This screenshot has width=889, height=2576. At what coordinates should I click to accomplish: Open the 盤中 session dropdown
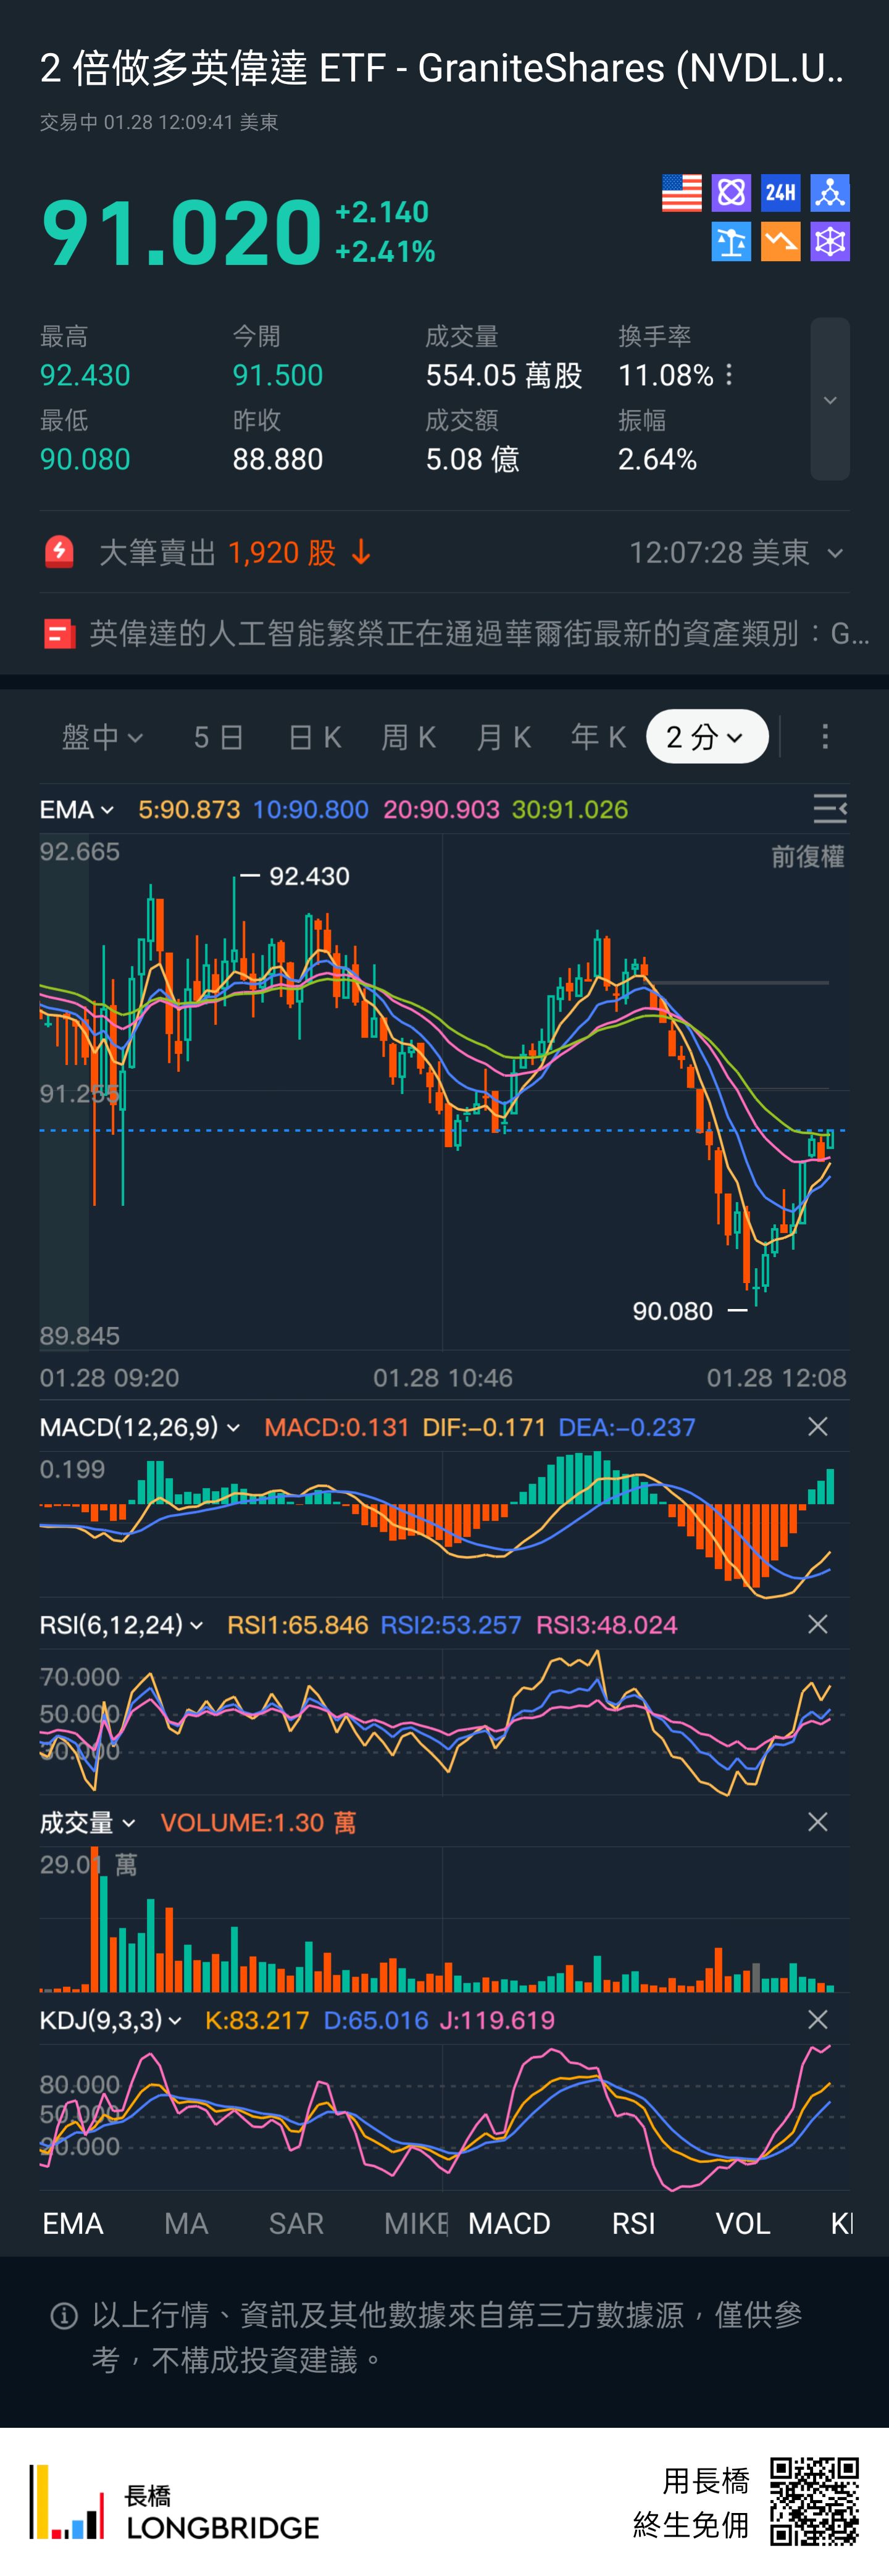pyautogui.click(x=102, y=737)
